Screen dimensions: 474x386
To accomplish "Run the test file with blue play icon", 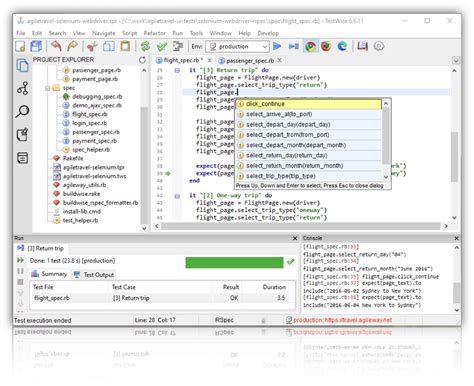I will [277, 46].
